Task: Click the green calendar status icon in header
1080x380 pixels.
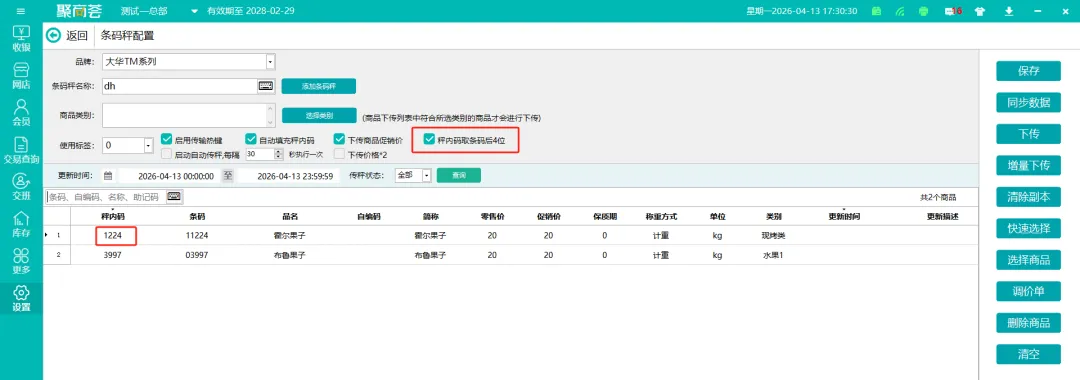Action: tap(876, 12)
